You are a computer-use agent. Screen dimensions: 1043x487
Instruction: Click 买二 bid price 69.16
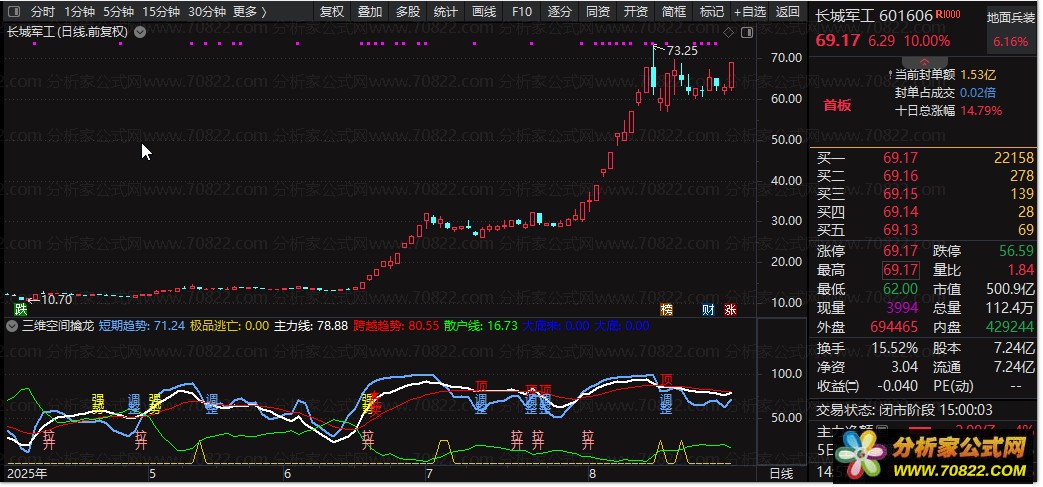(x=901, y=176)
